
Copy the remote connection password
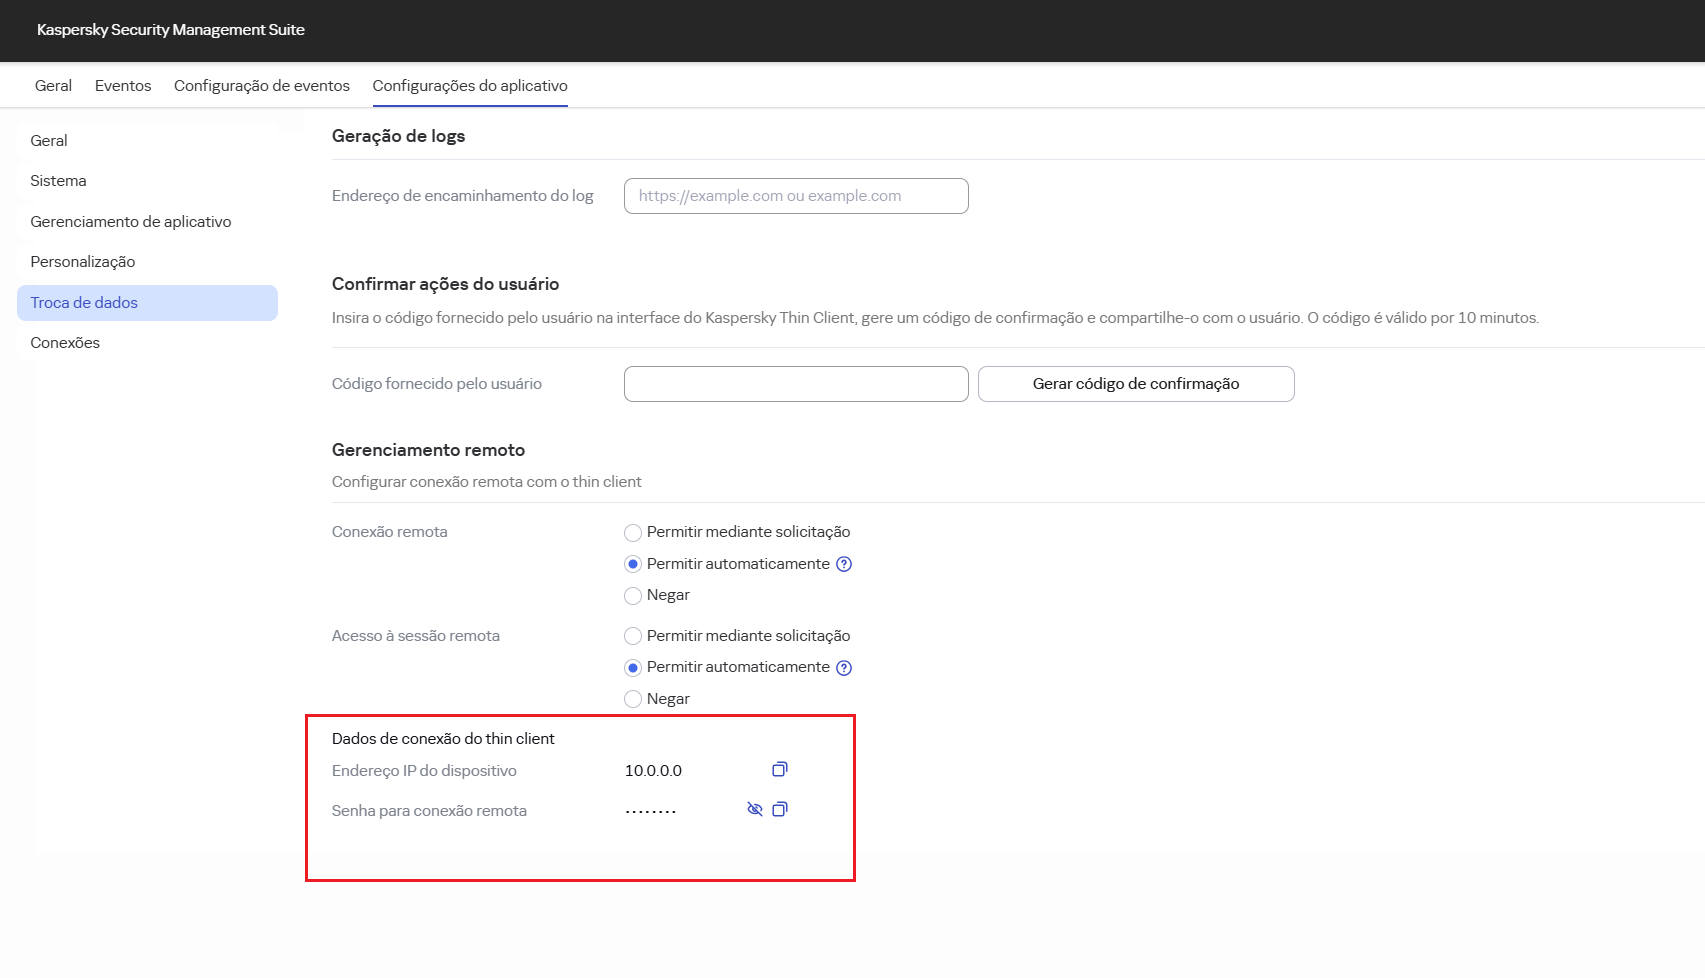pos(780,810)
